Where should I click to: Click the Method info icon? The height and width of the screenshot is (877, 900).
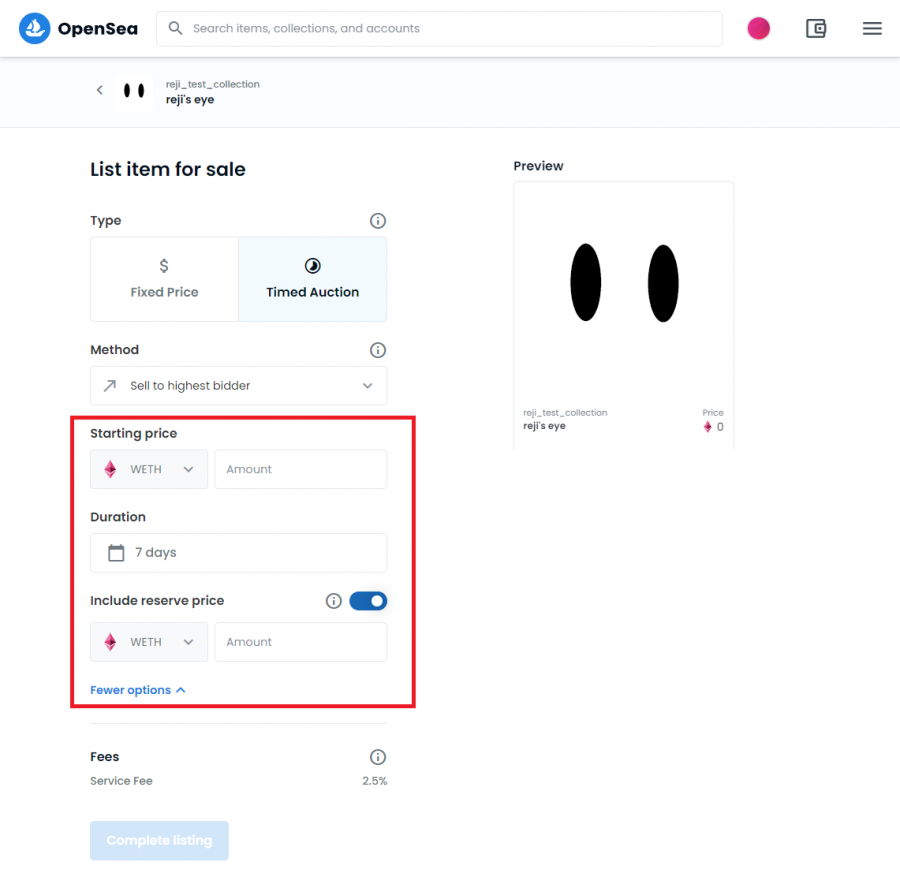pos(378,350)
